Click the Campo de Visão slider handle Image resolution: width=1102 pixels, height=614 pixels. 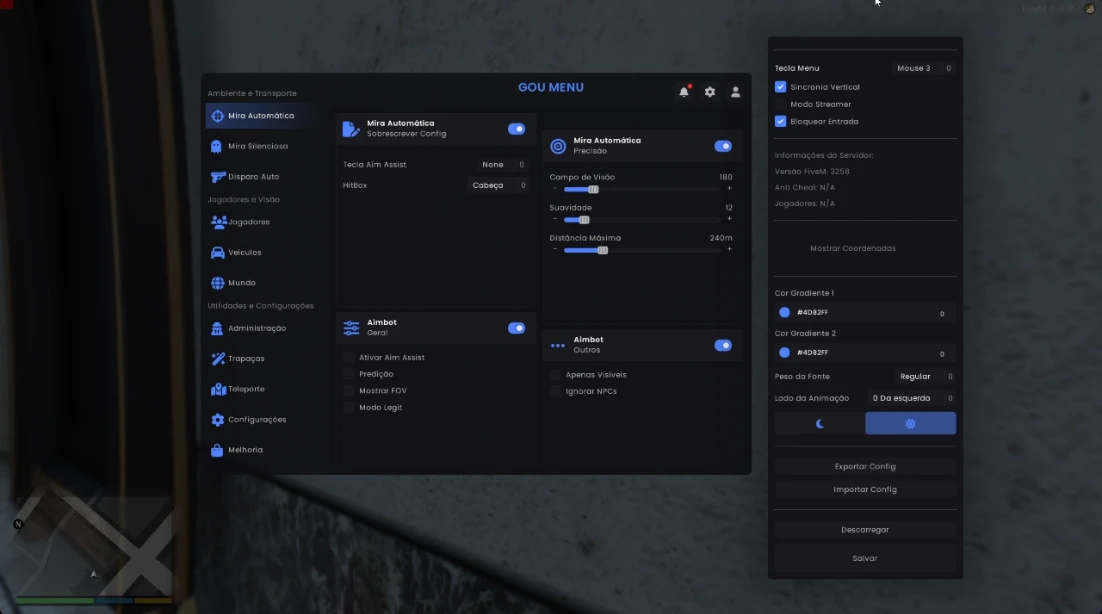point(593,189)
